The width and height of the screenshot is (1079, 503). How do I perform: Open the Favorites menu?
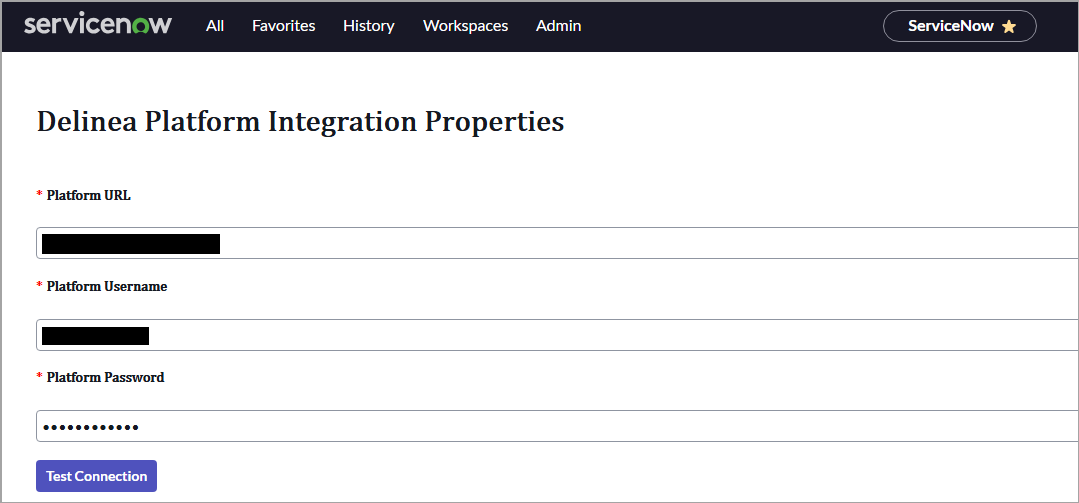(283, 26)
